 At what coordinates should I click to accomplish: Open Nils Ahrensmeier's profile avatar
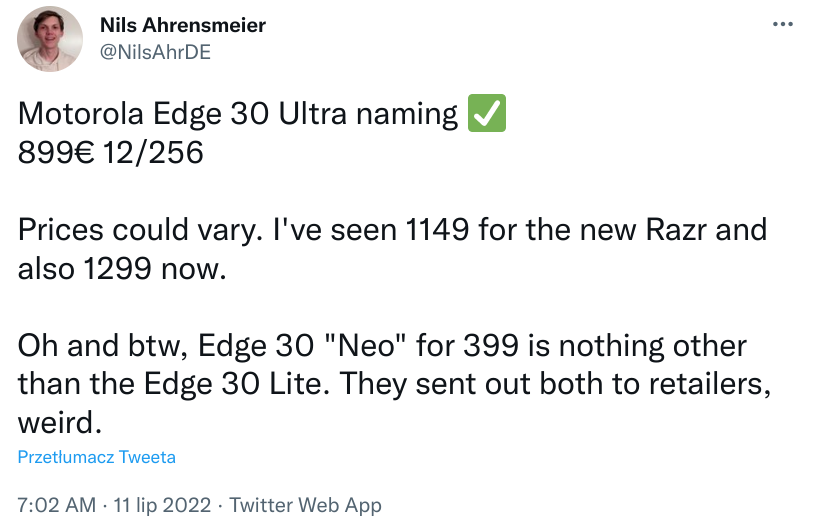49,39
